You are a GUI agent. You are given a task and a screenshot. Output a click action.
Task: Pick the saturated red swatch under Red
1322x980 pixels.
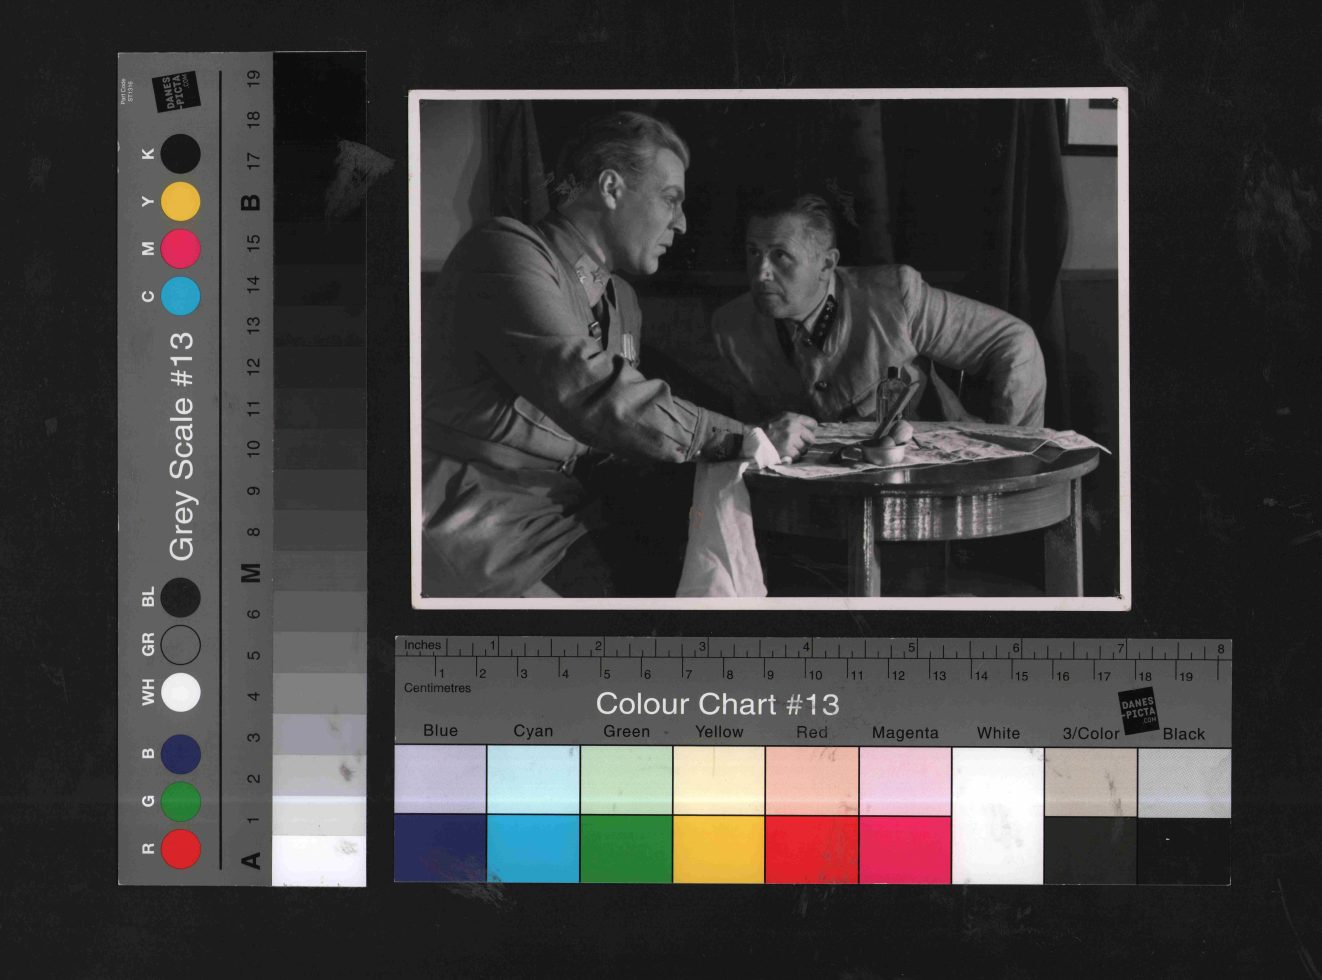(811, 849)
